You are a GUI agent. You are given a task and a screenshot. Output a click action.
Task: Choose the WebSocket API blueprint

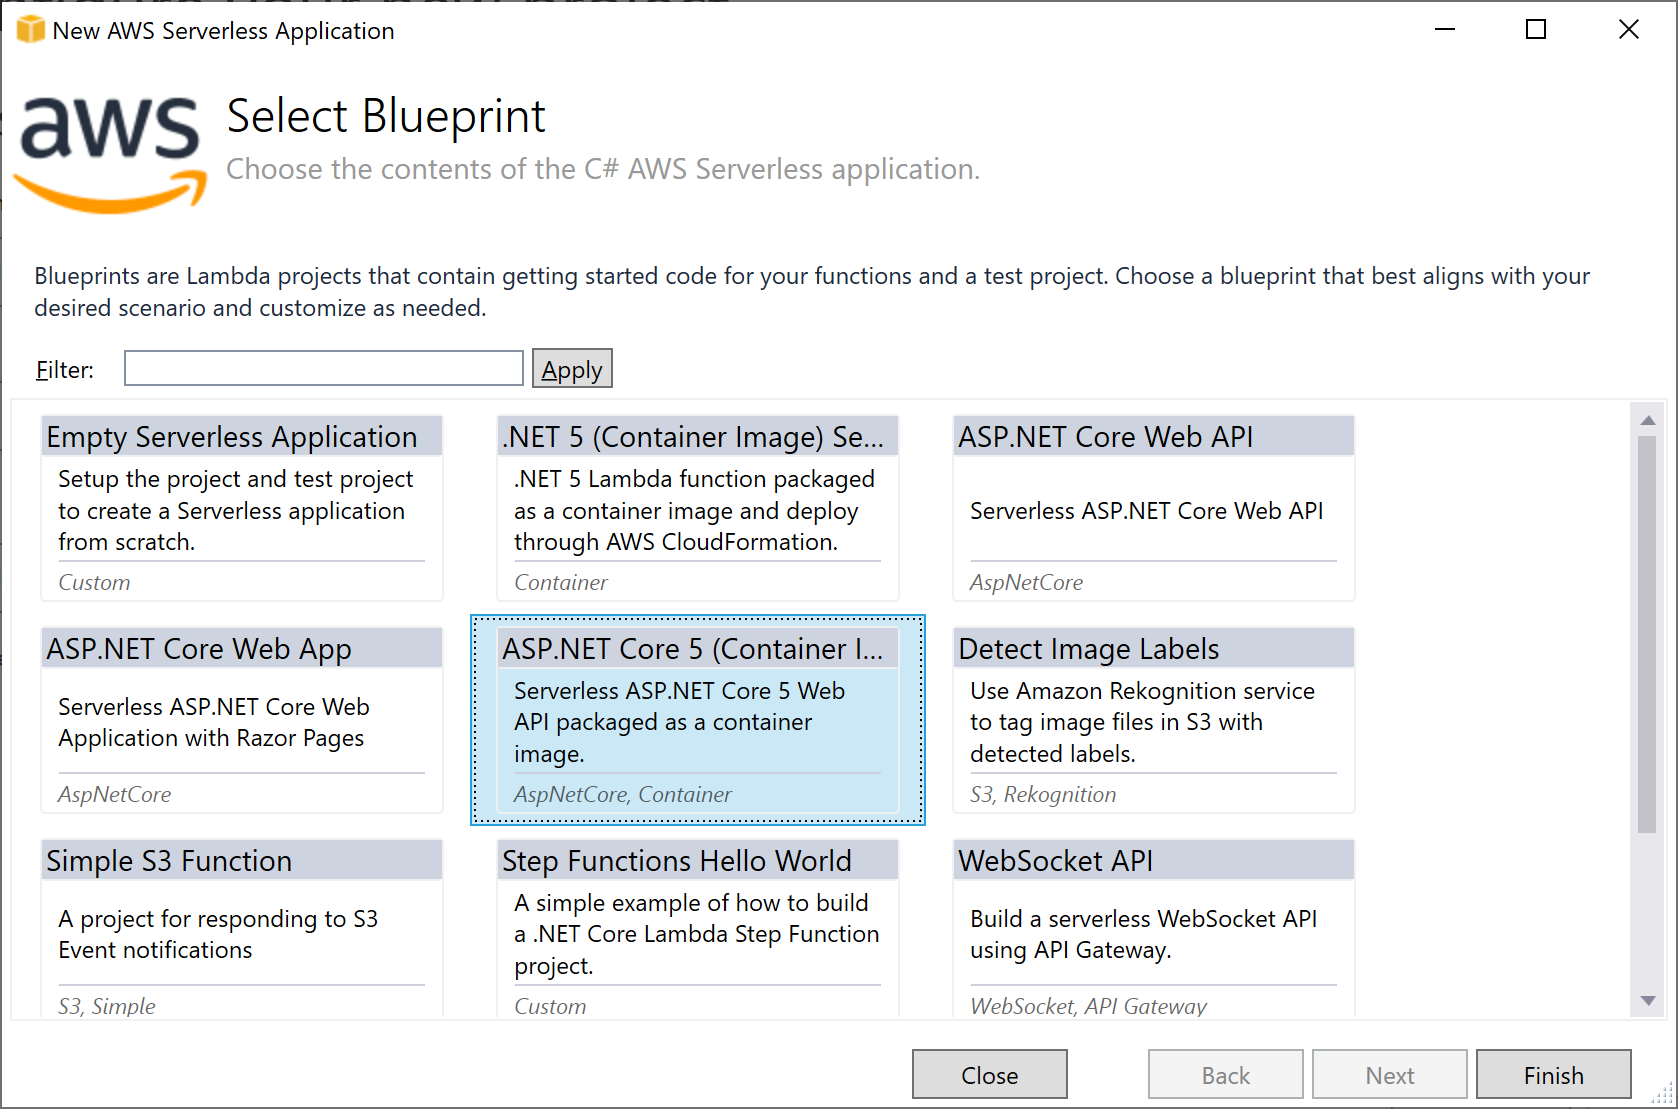1154,929
